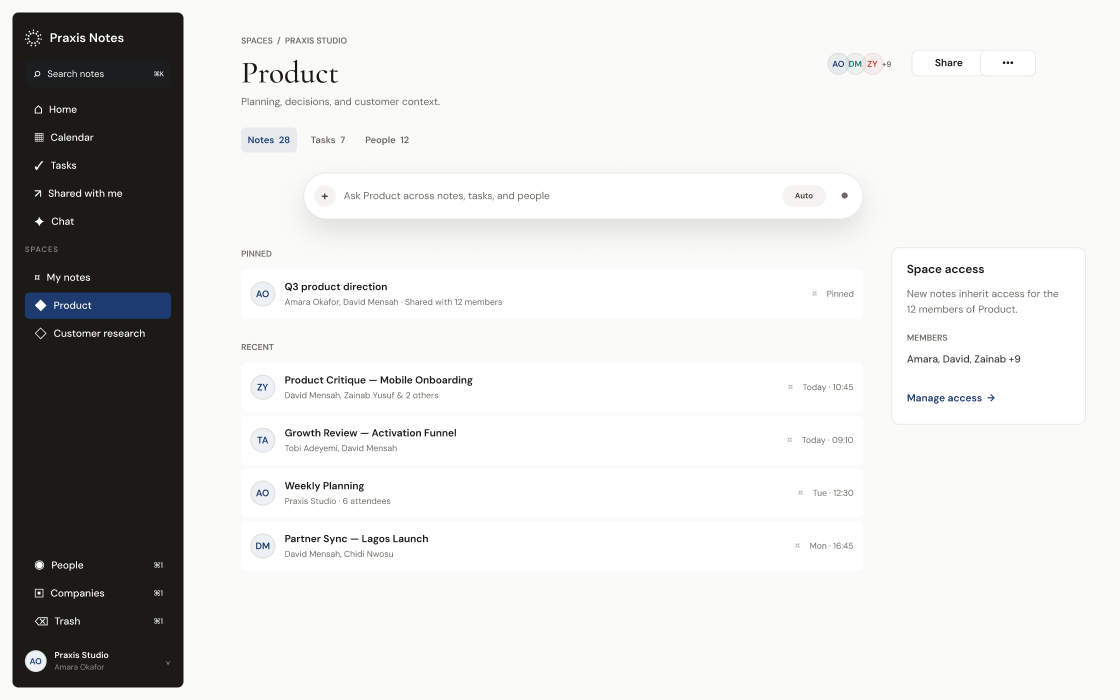Image resolution: width=1120 pixels, height=700 pixels.
Task: Click the arrow next to Manage access
Action: [x=991, y=398]
